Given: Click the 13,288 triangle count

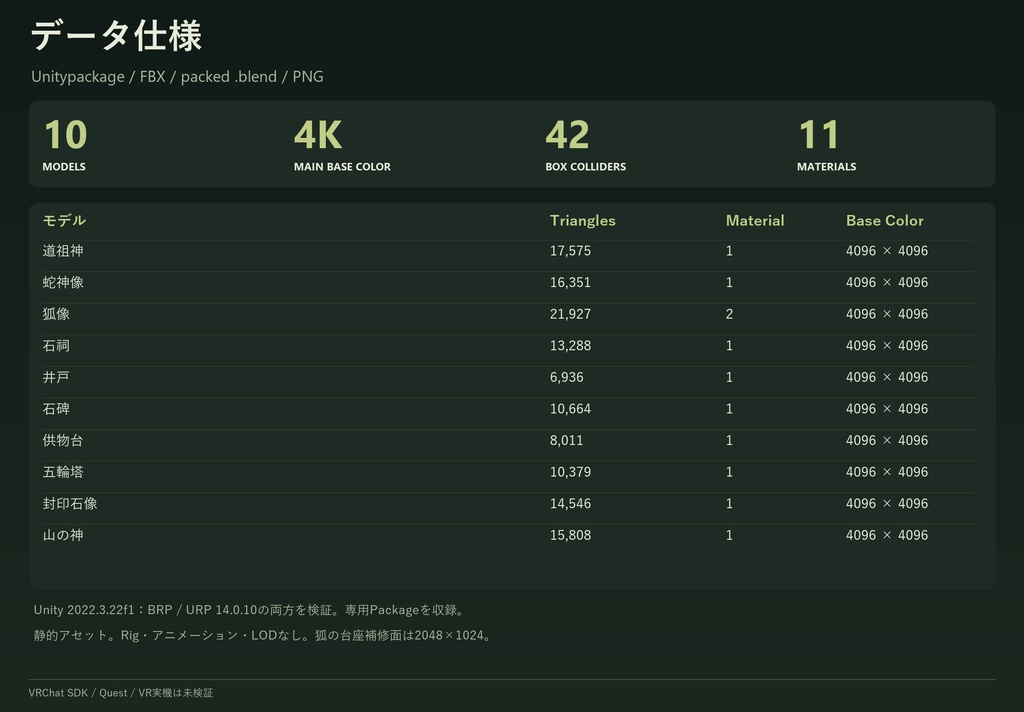Looking at the screenshot, I should (570, 346).
